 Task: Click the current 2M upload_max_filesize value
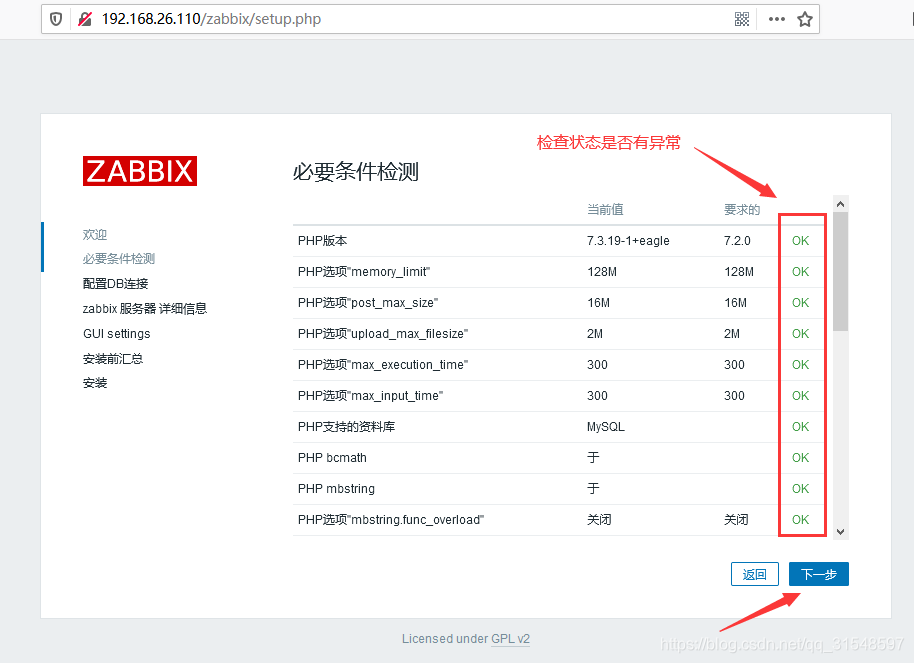[x=595, y=334]
